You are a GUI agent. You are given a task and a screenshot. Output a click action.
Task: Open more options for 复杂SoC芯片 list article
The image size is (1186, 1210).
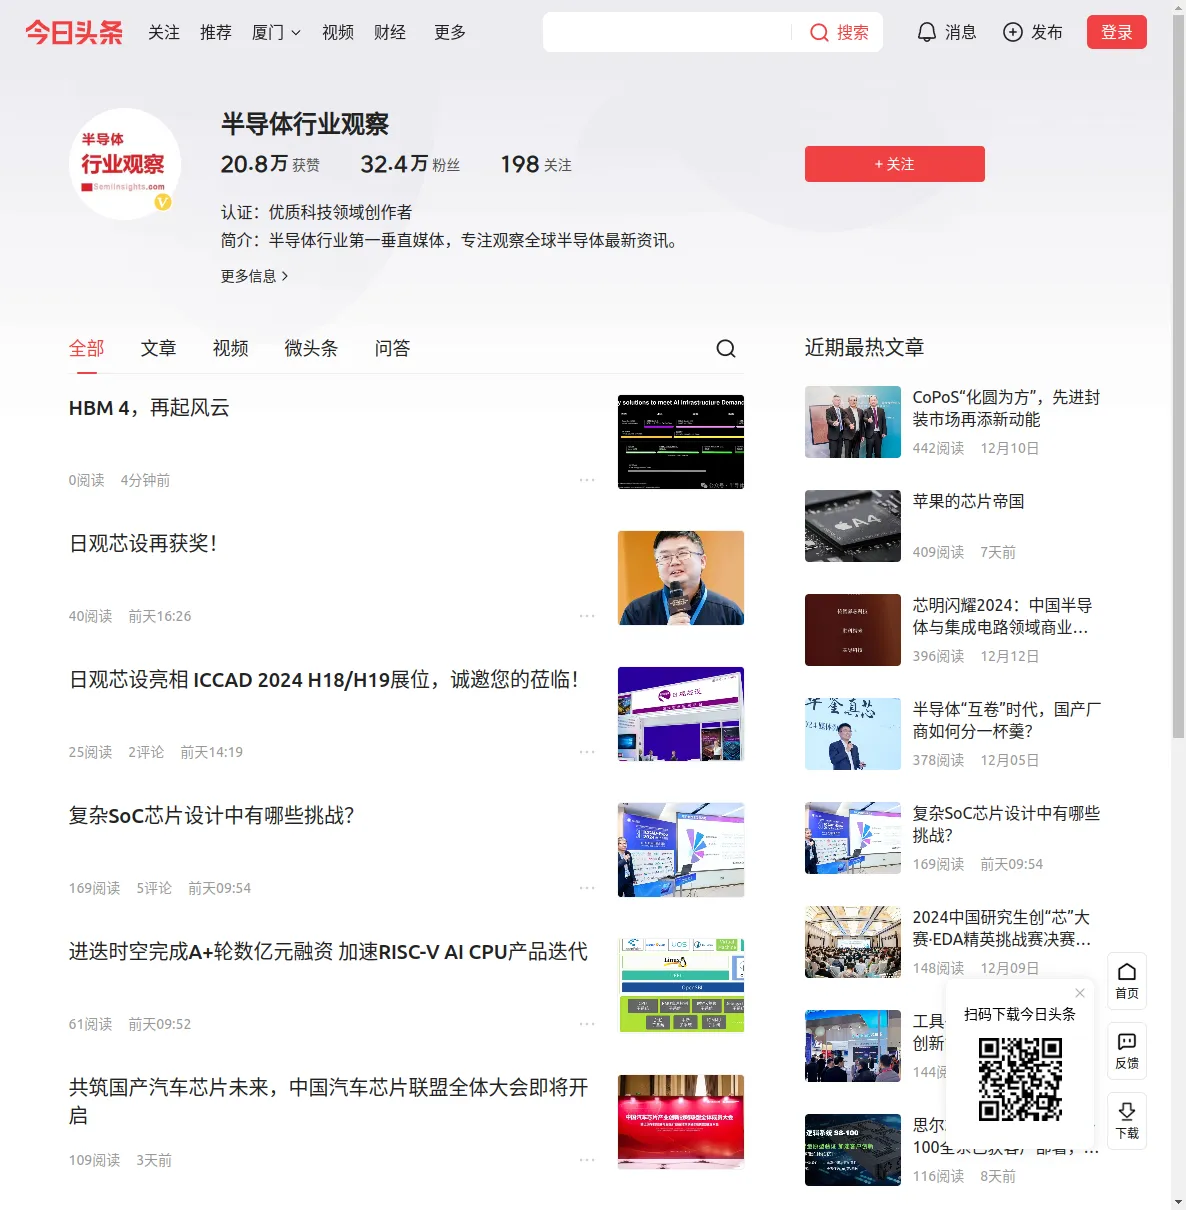tap(587, 888)
